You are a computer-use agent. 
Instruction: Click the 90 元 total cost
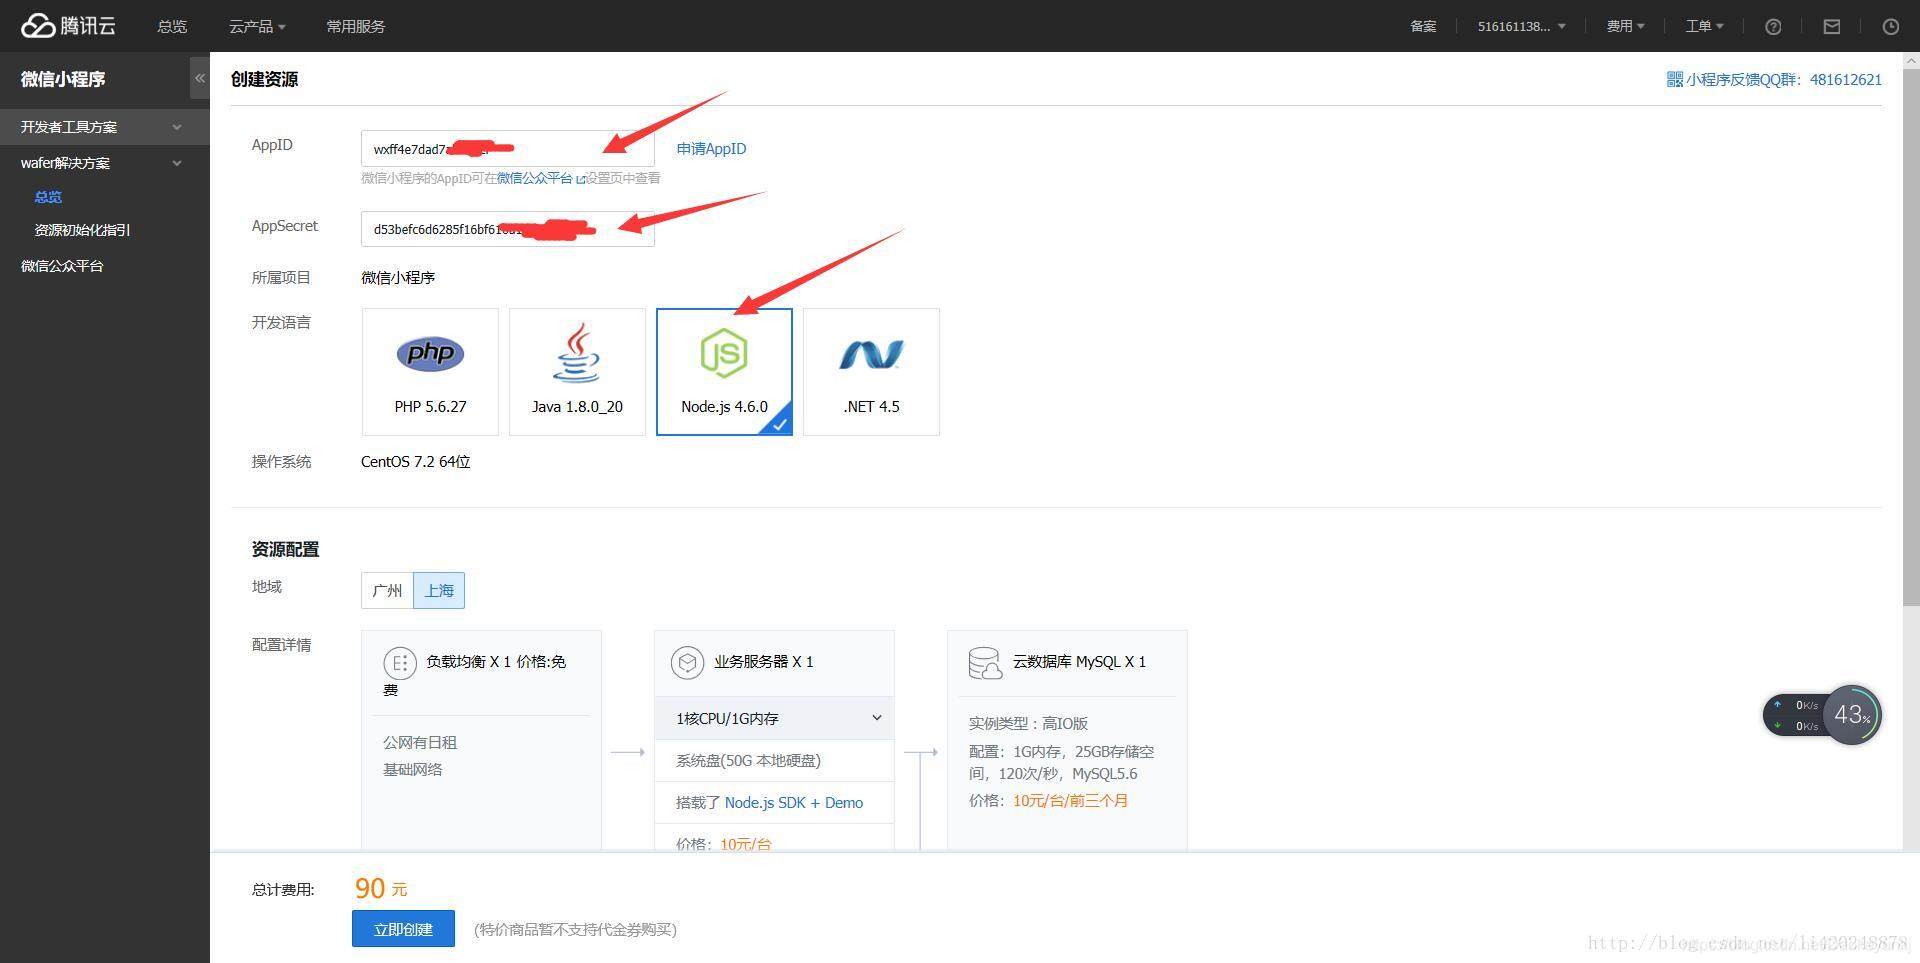(381, 888)
